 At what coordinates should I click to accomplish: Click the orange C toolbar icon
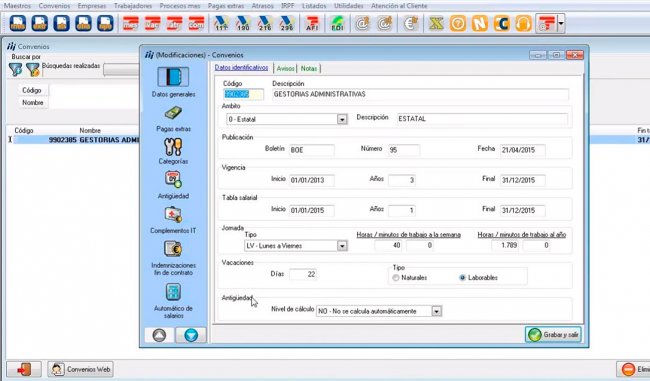point(502,24)
